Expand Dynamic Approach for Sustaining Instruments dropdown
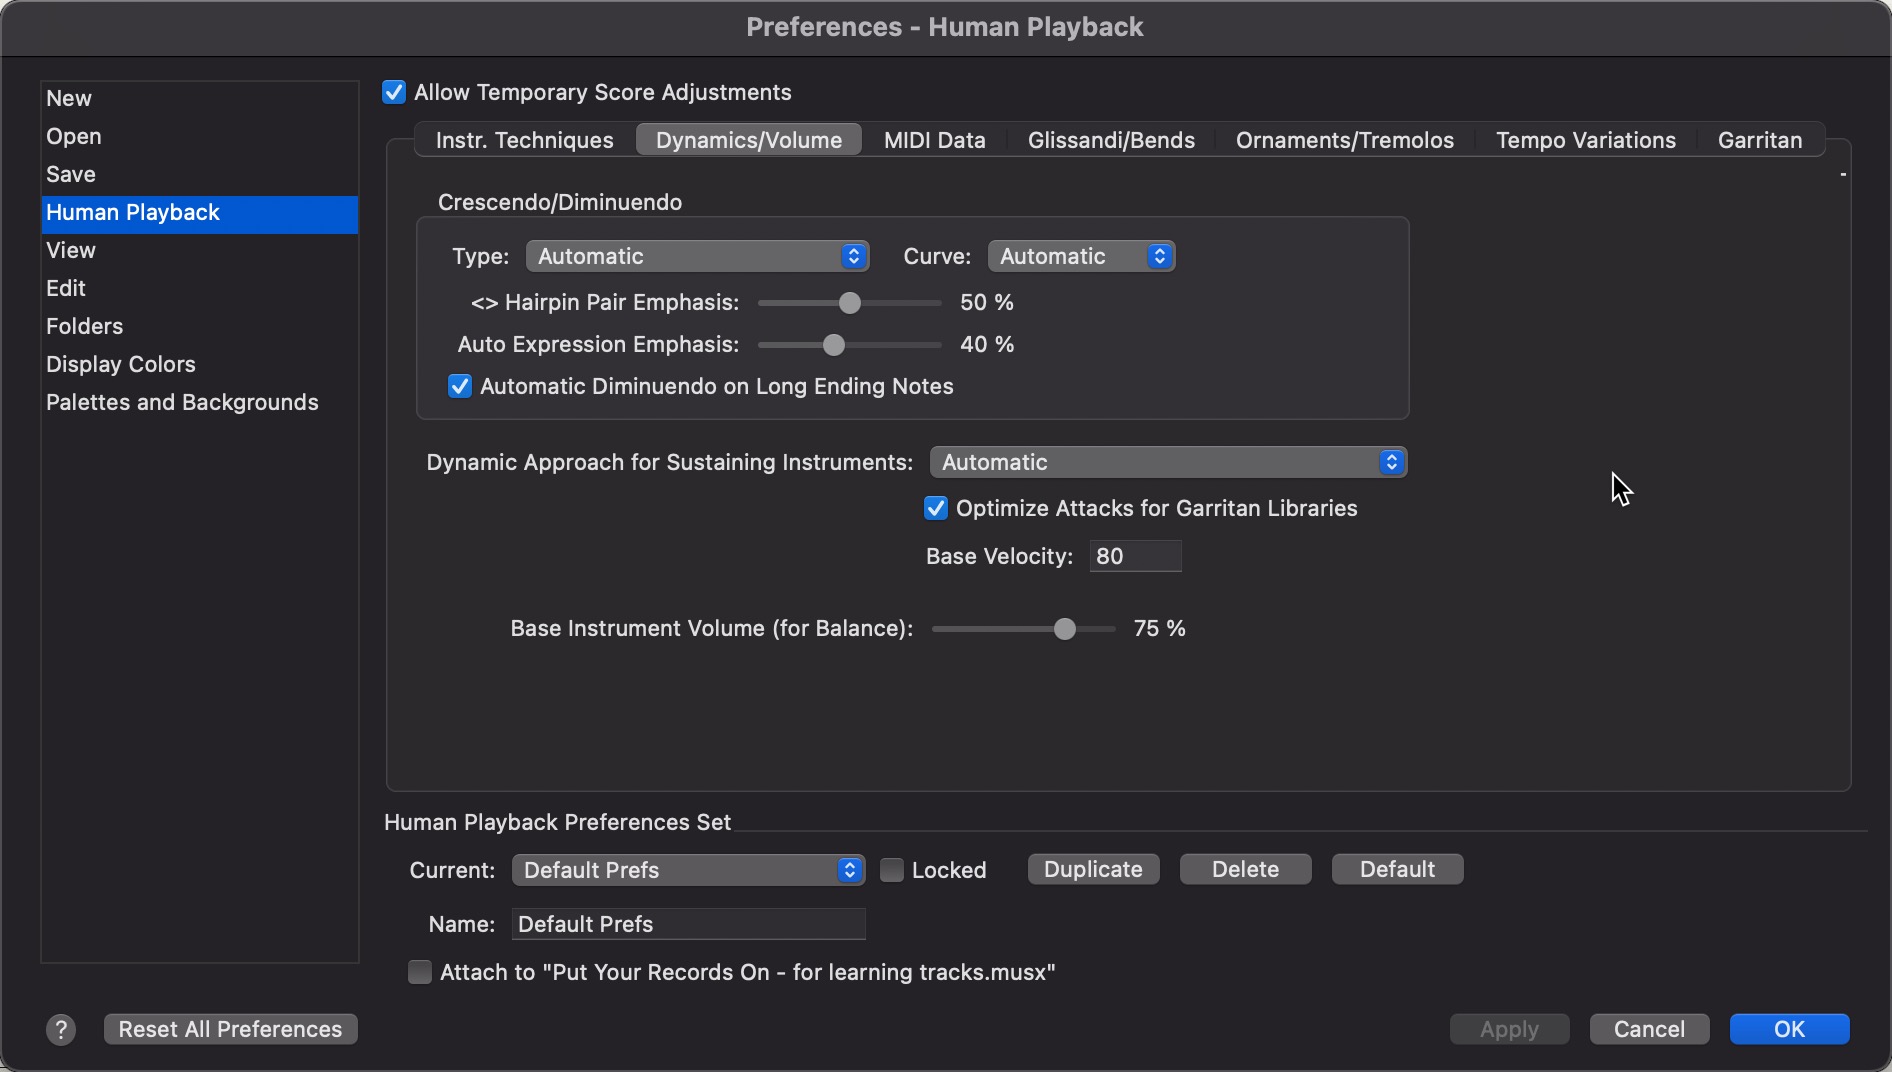This screenshot has height=1072, width=1892. (x=1167, y=463)
